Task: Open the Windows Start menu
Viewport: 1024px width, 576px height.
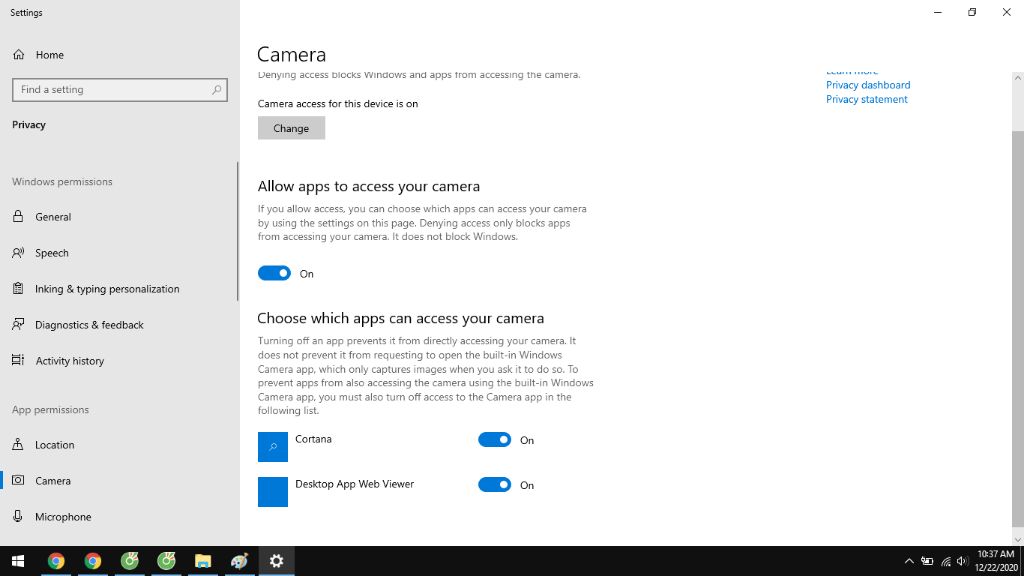Action: pyautogui.click(x=18, y=561)
